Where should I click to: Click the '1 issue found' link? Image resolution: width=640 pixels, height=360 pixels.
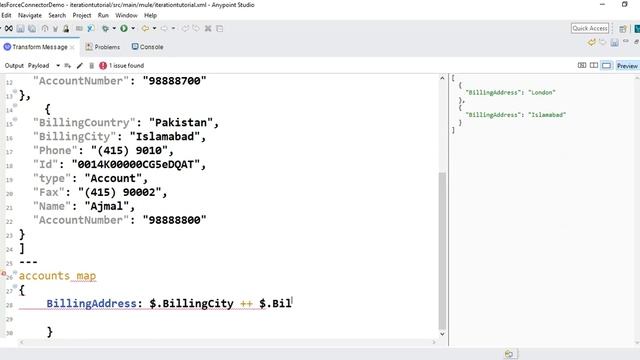tap(127, 66)
